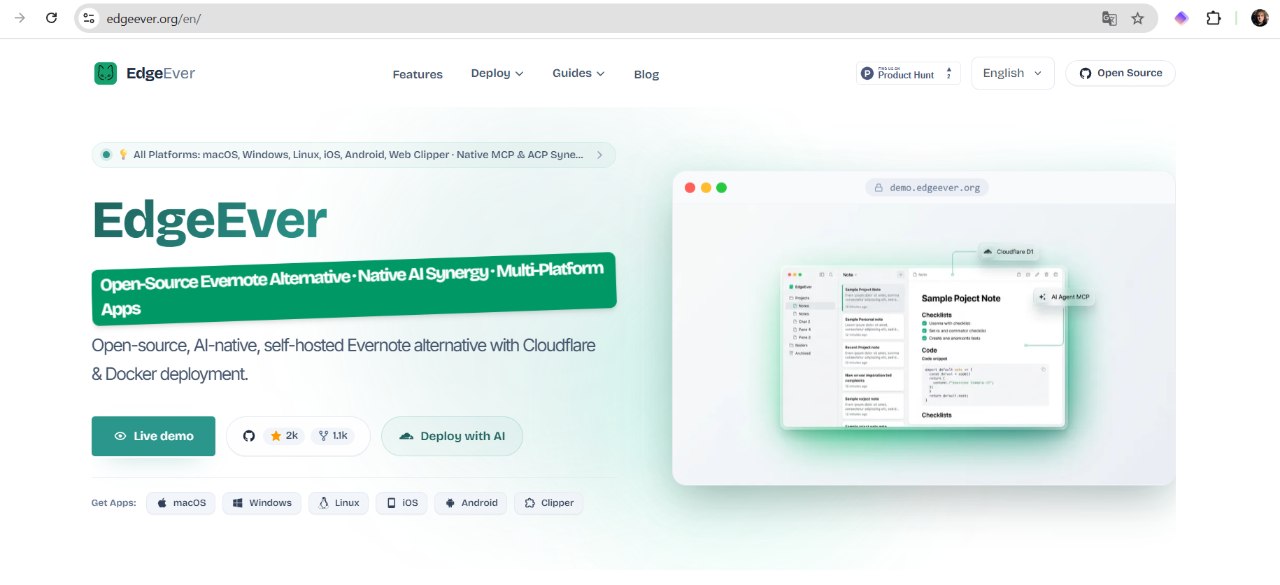Open the Chrome profile avatar
The height and width of the screenshot is (585, 1280).
1259,18
